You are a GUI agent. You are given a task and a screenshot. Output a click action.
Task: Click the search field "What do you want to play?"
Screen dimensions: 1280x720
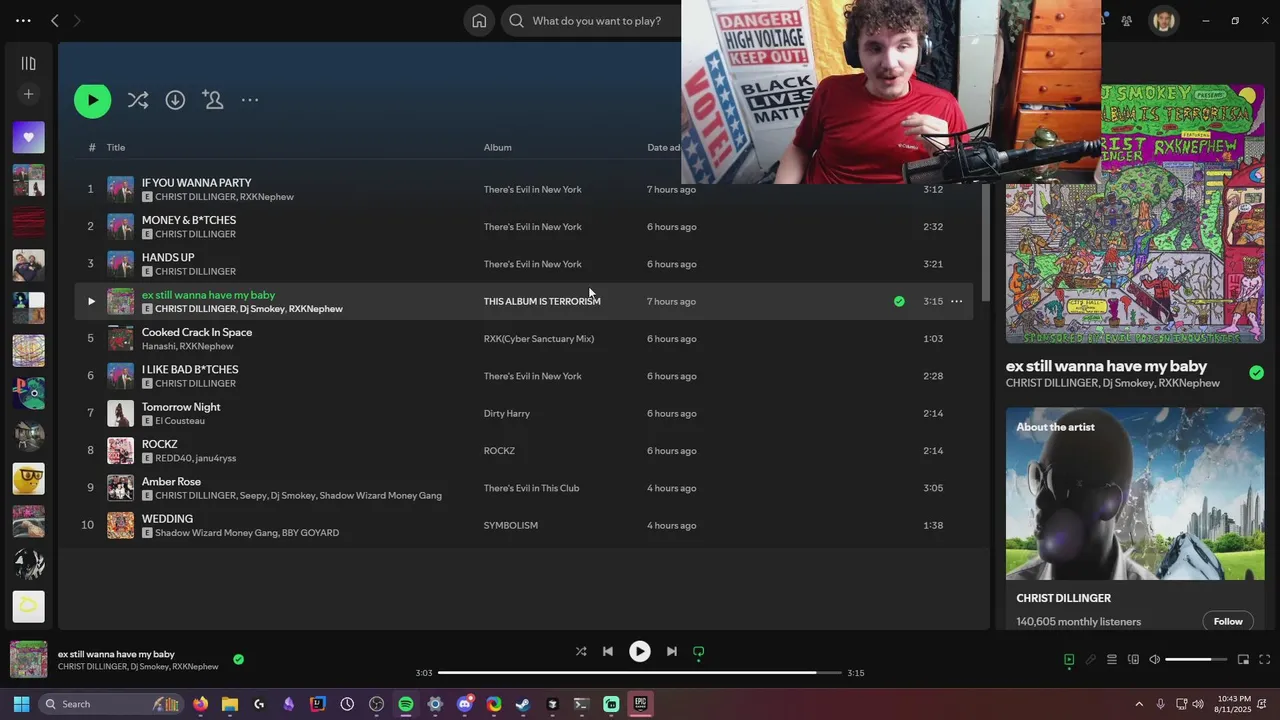pos(596,20)
